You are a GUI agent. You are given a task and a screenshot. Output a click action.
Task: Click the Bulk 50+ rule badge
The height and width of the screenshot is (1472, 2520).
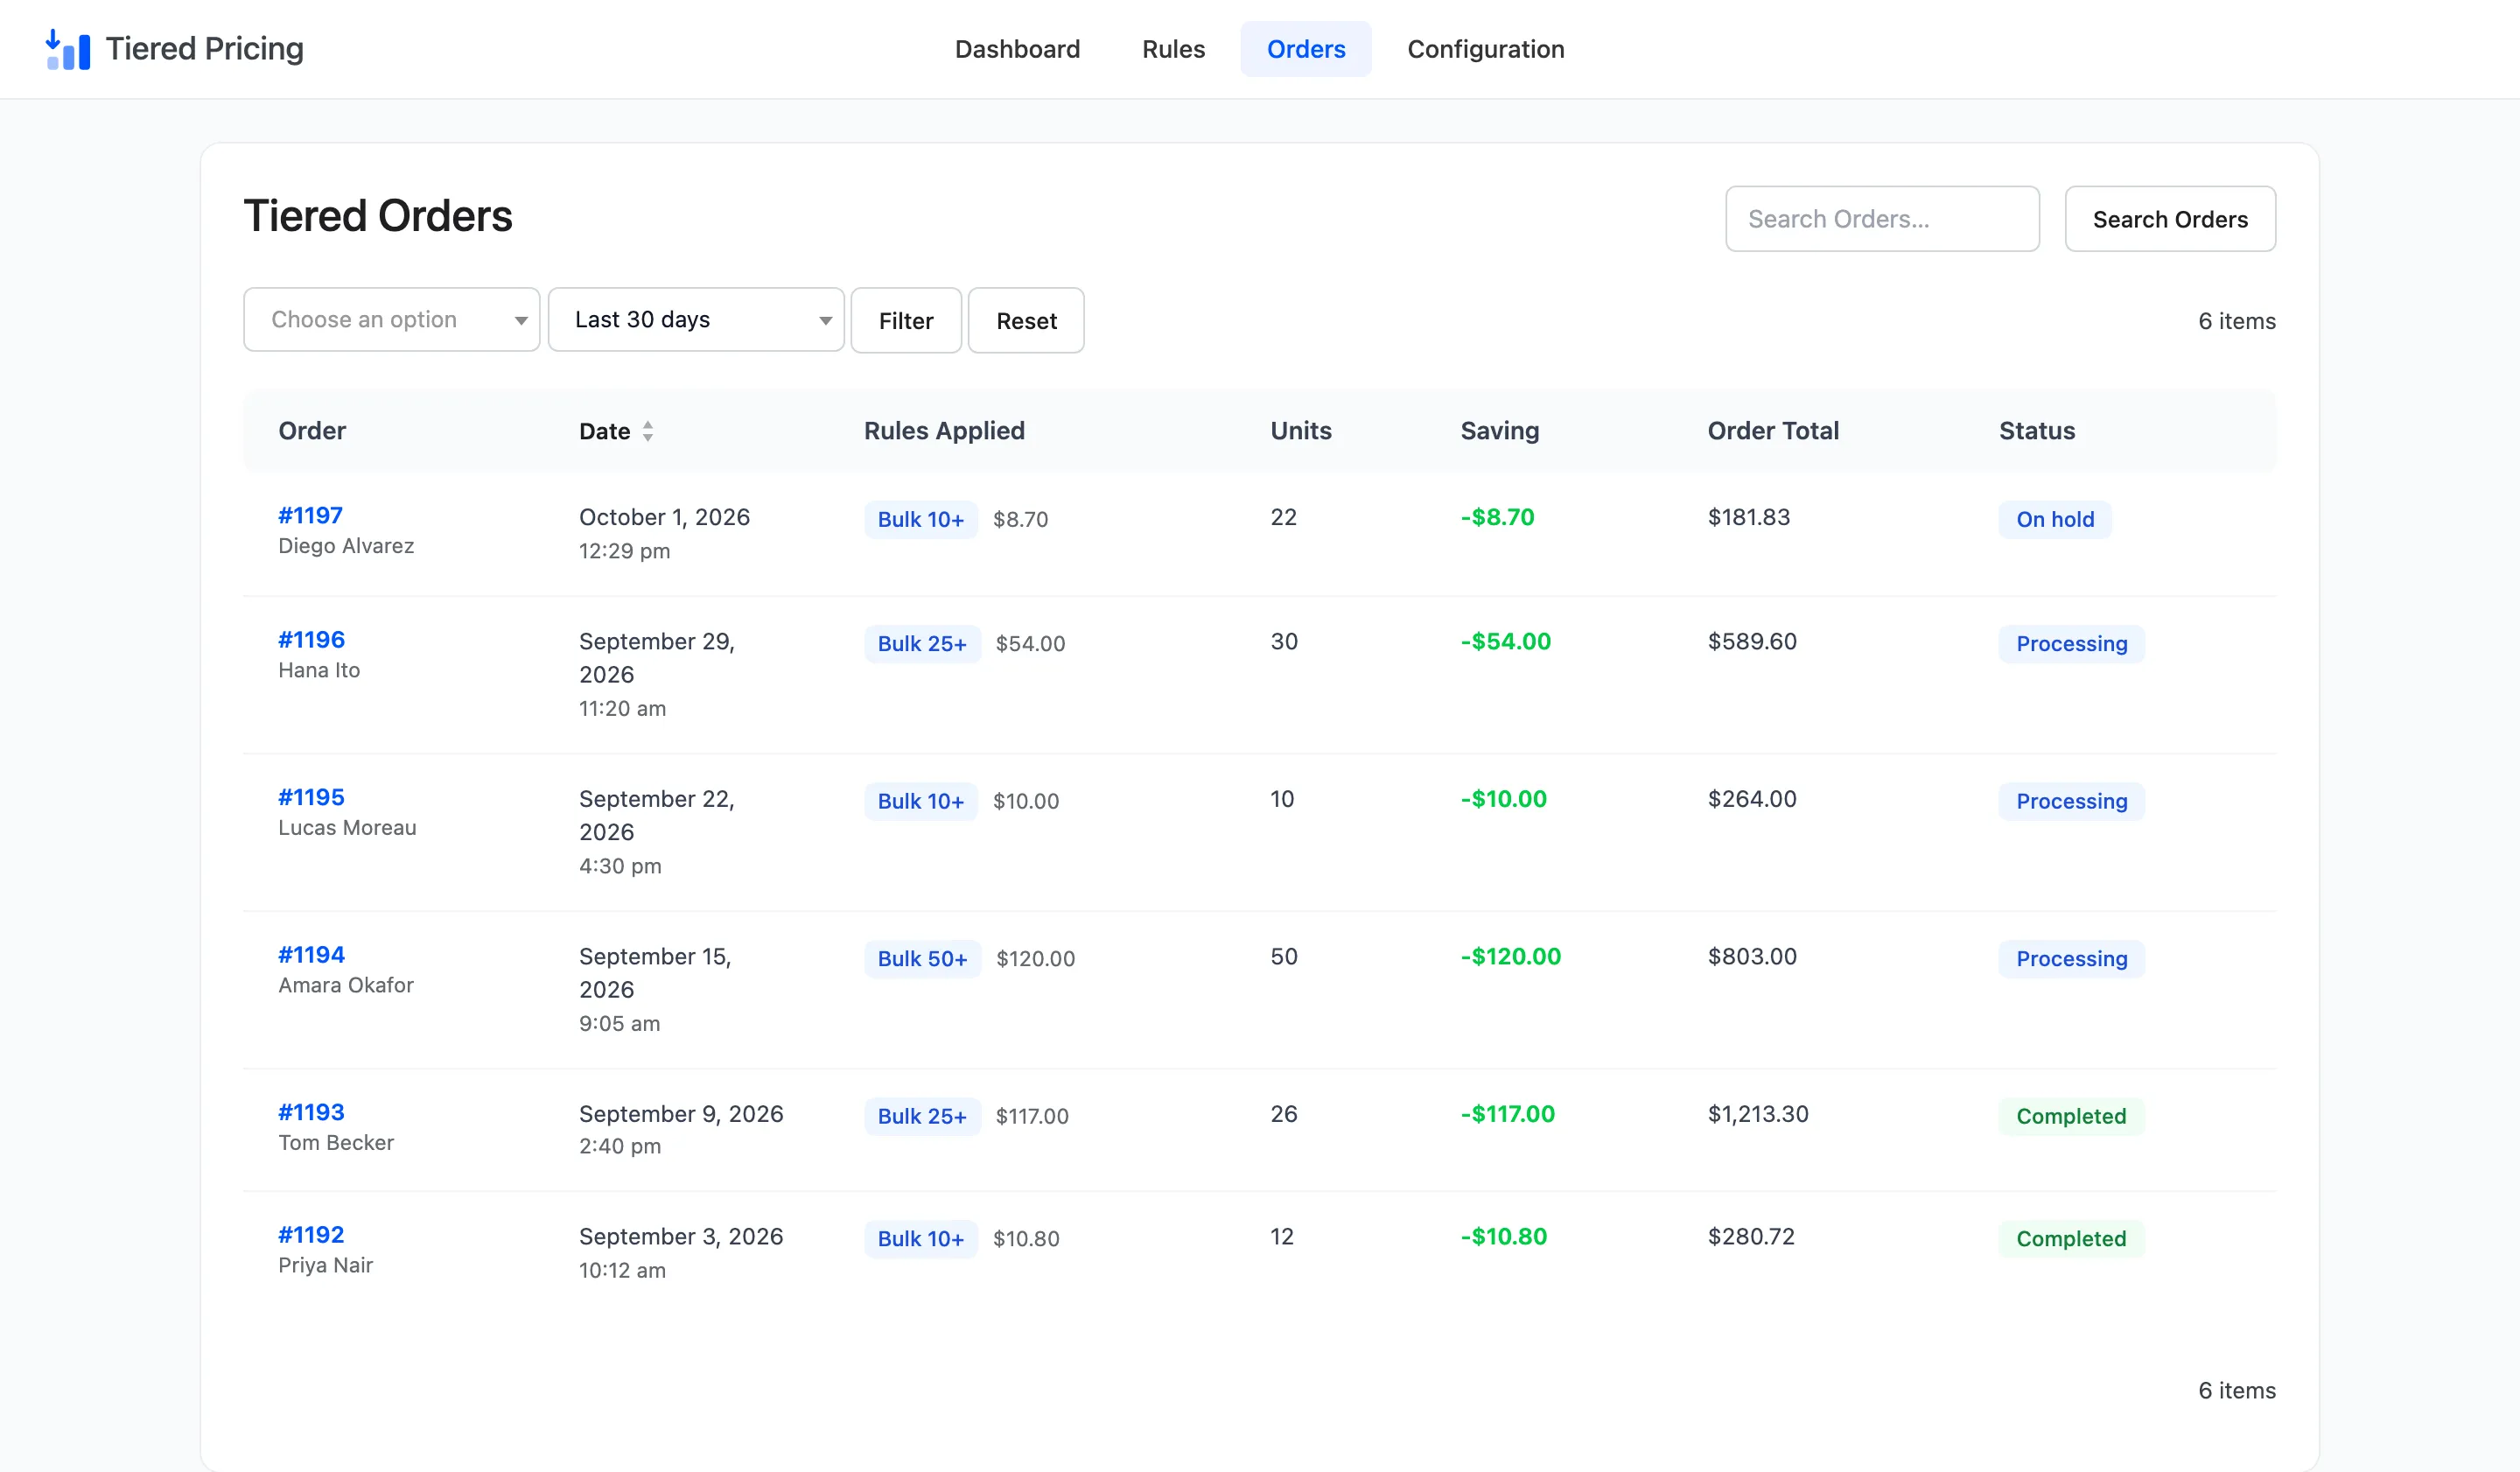coord(922,959)
